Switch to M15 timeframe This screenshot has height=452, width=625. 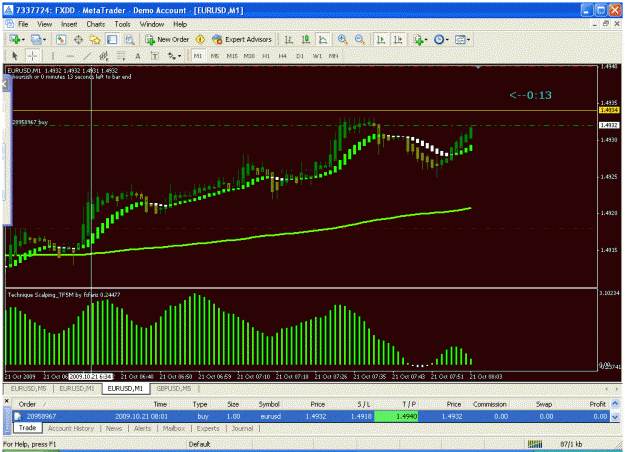click(x=232, y=56)
